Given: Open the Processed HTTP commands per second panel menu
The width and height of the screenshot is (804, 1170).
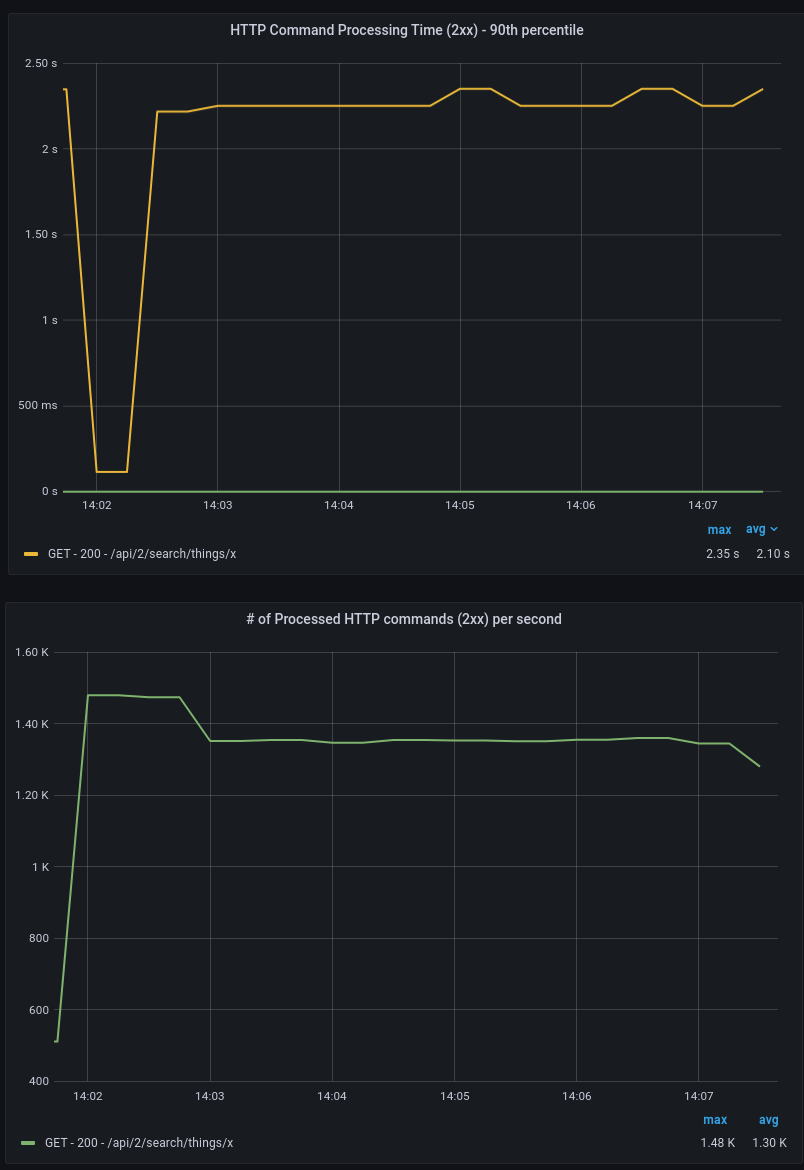Looking at the screenshot, I should pyautogui.click(x=403, y=619).
